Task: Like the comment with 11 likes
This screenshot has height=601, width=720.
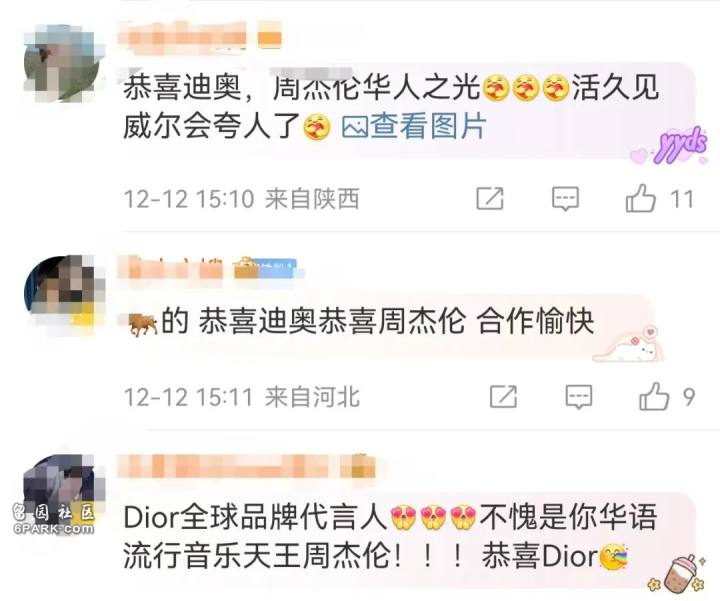Action: tap(640, 198)
